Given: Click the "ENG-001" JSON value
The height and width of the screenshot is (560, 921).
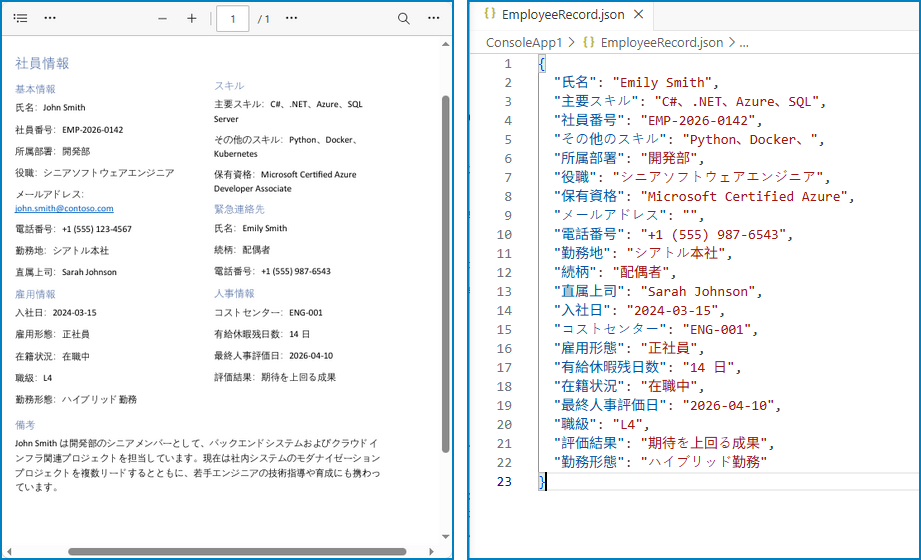Looking at the screenshot, I should pyautogui.click(x=717, y=330).
